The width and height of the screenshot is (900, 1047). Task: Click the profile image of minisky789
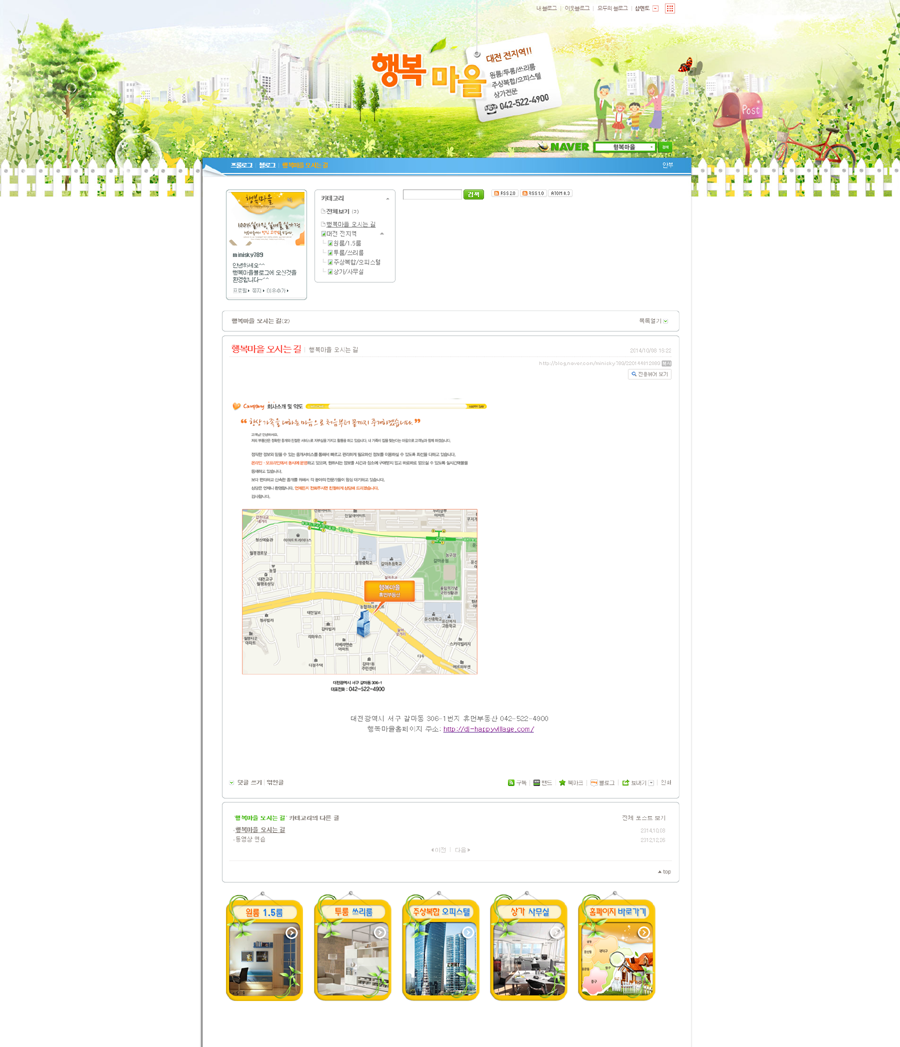[x=266, y=220]
